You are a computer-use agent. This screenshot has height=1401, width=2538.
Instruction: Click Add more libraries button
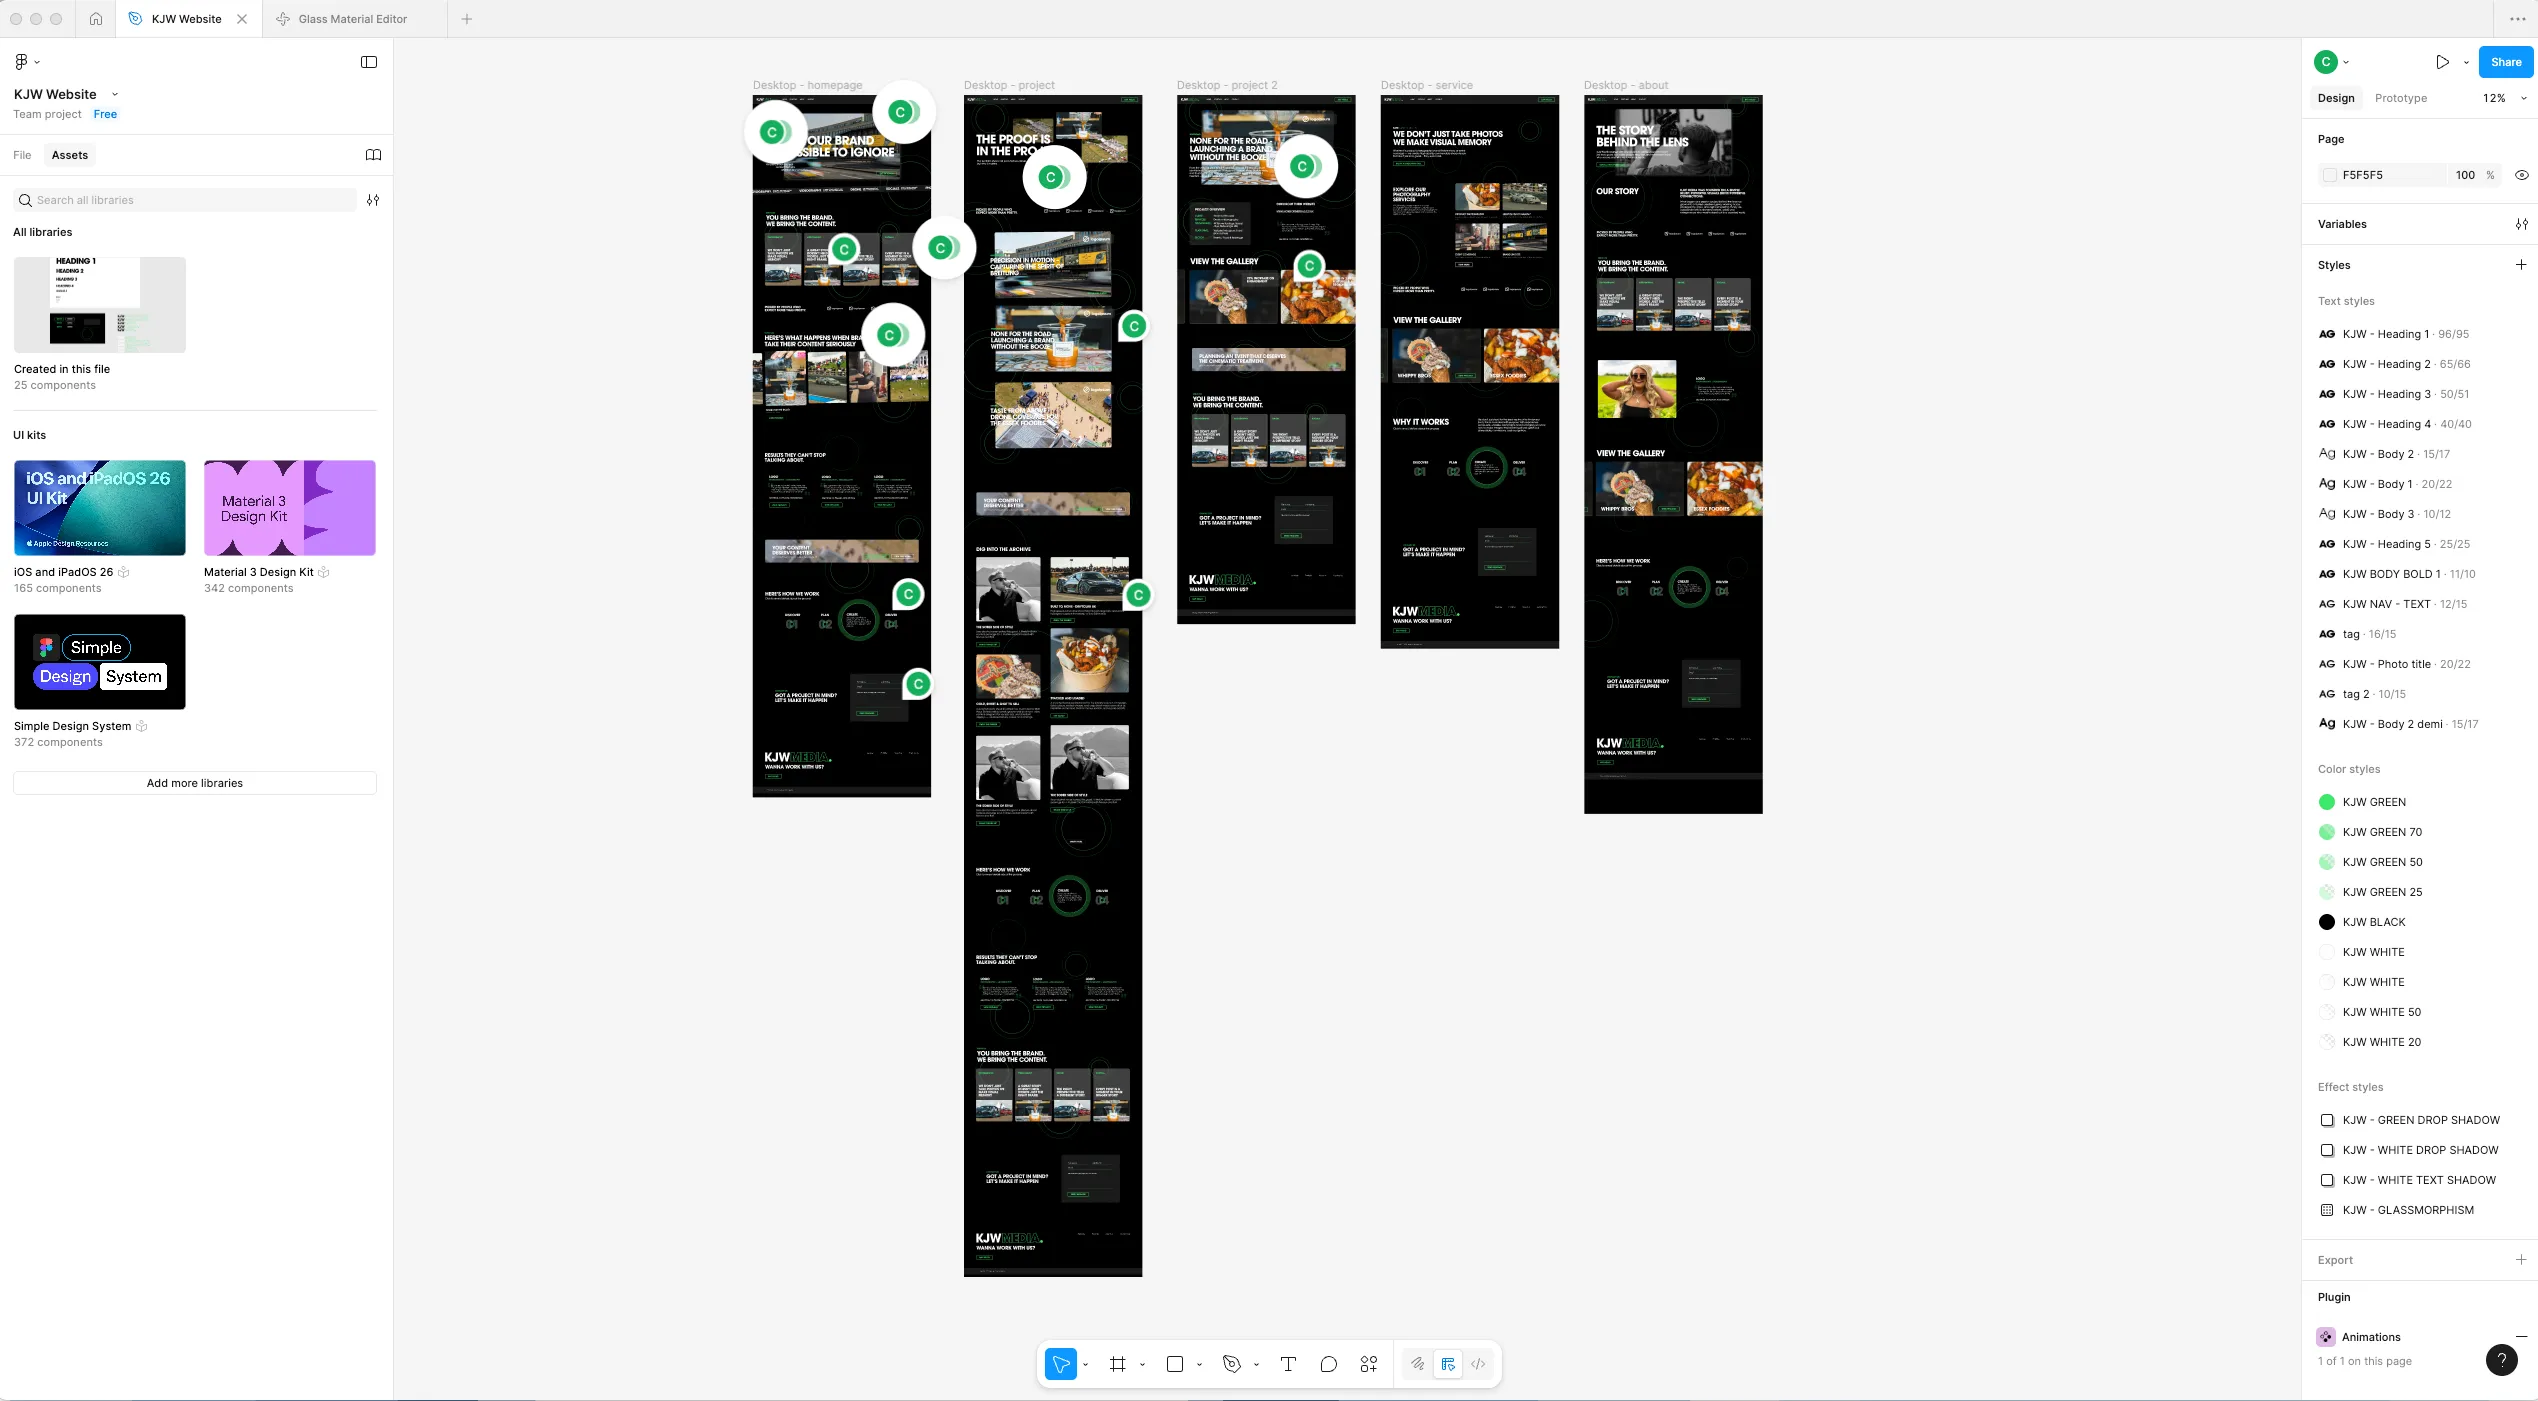[195, 783]
